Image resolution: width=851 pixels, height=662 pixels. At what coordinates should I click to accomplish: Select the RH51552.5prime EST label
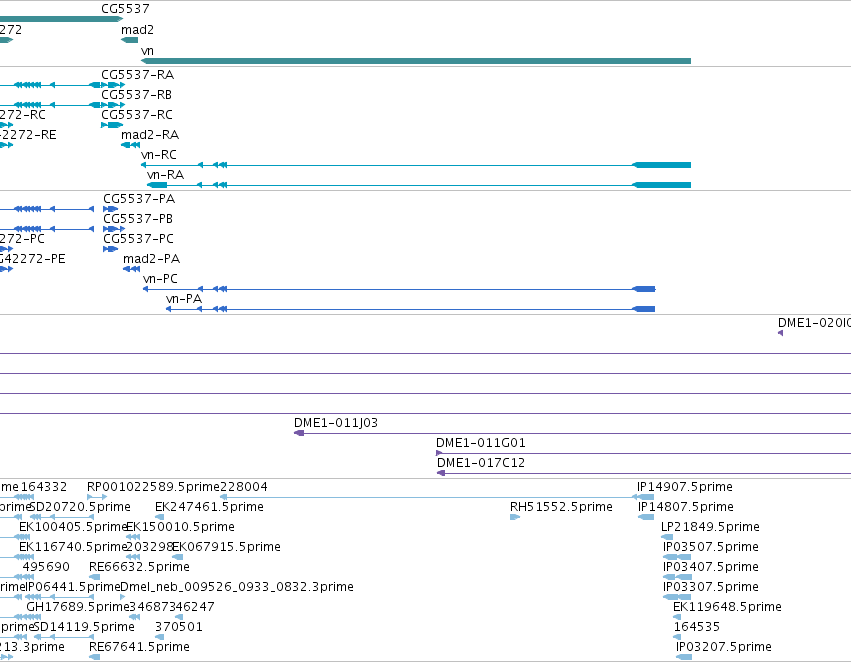click(561, 507)
